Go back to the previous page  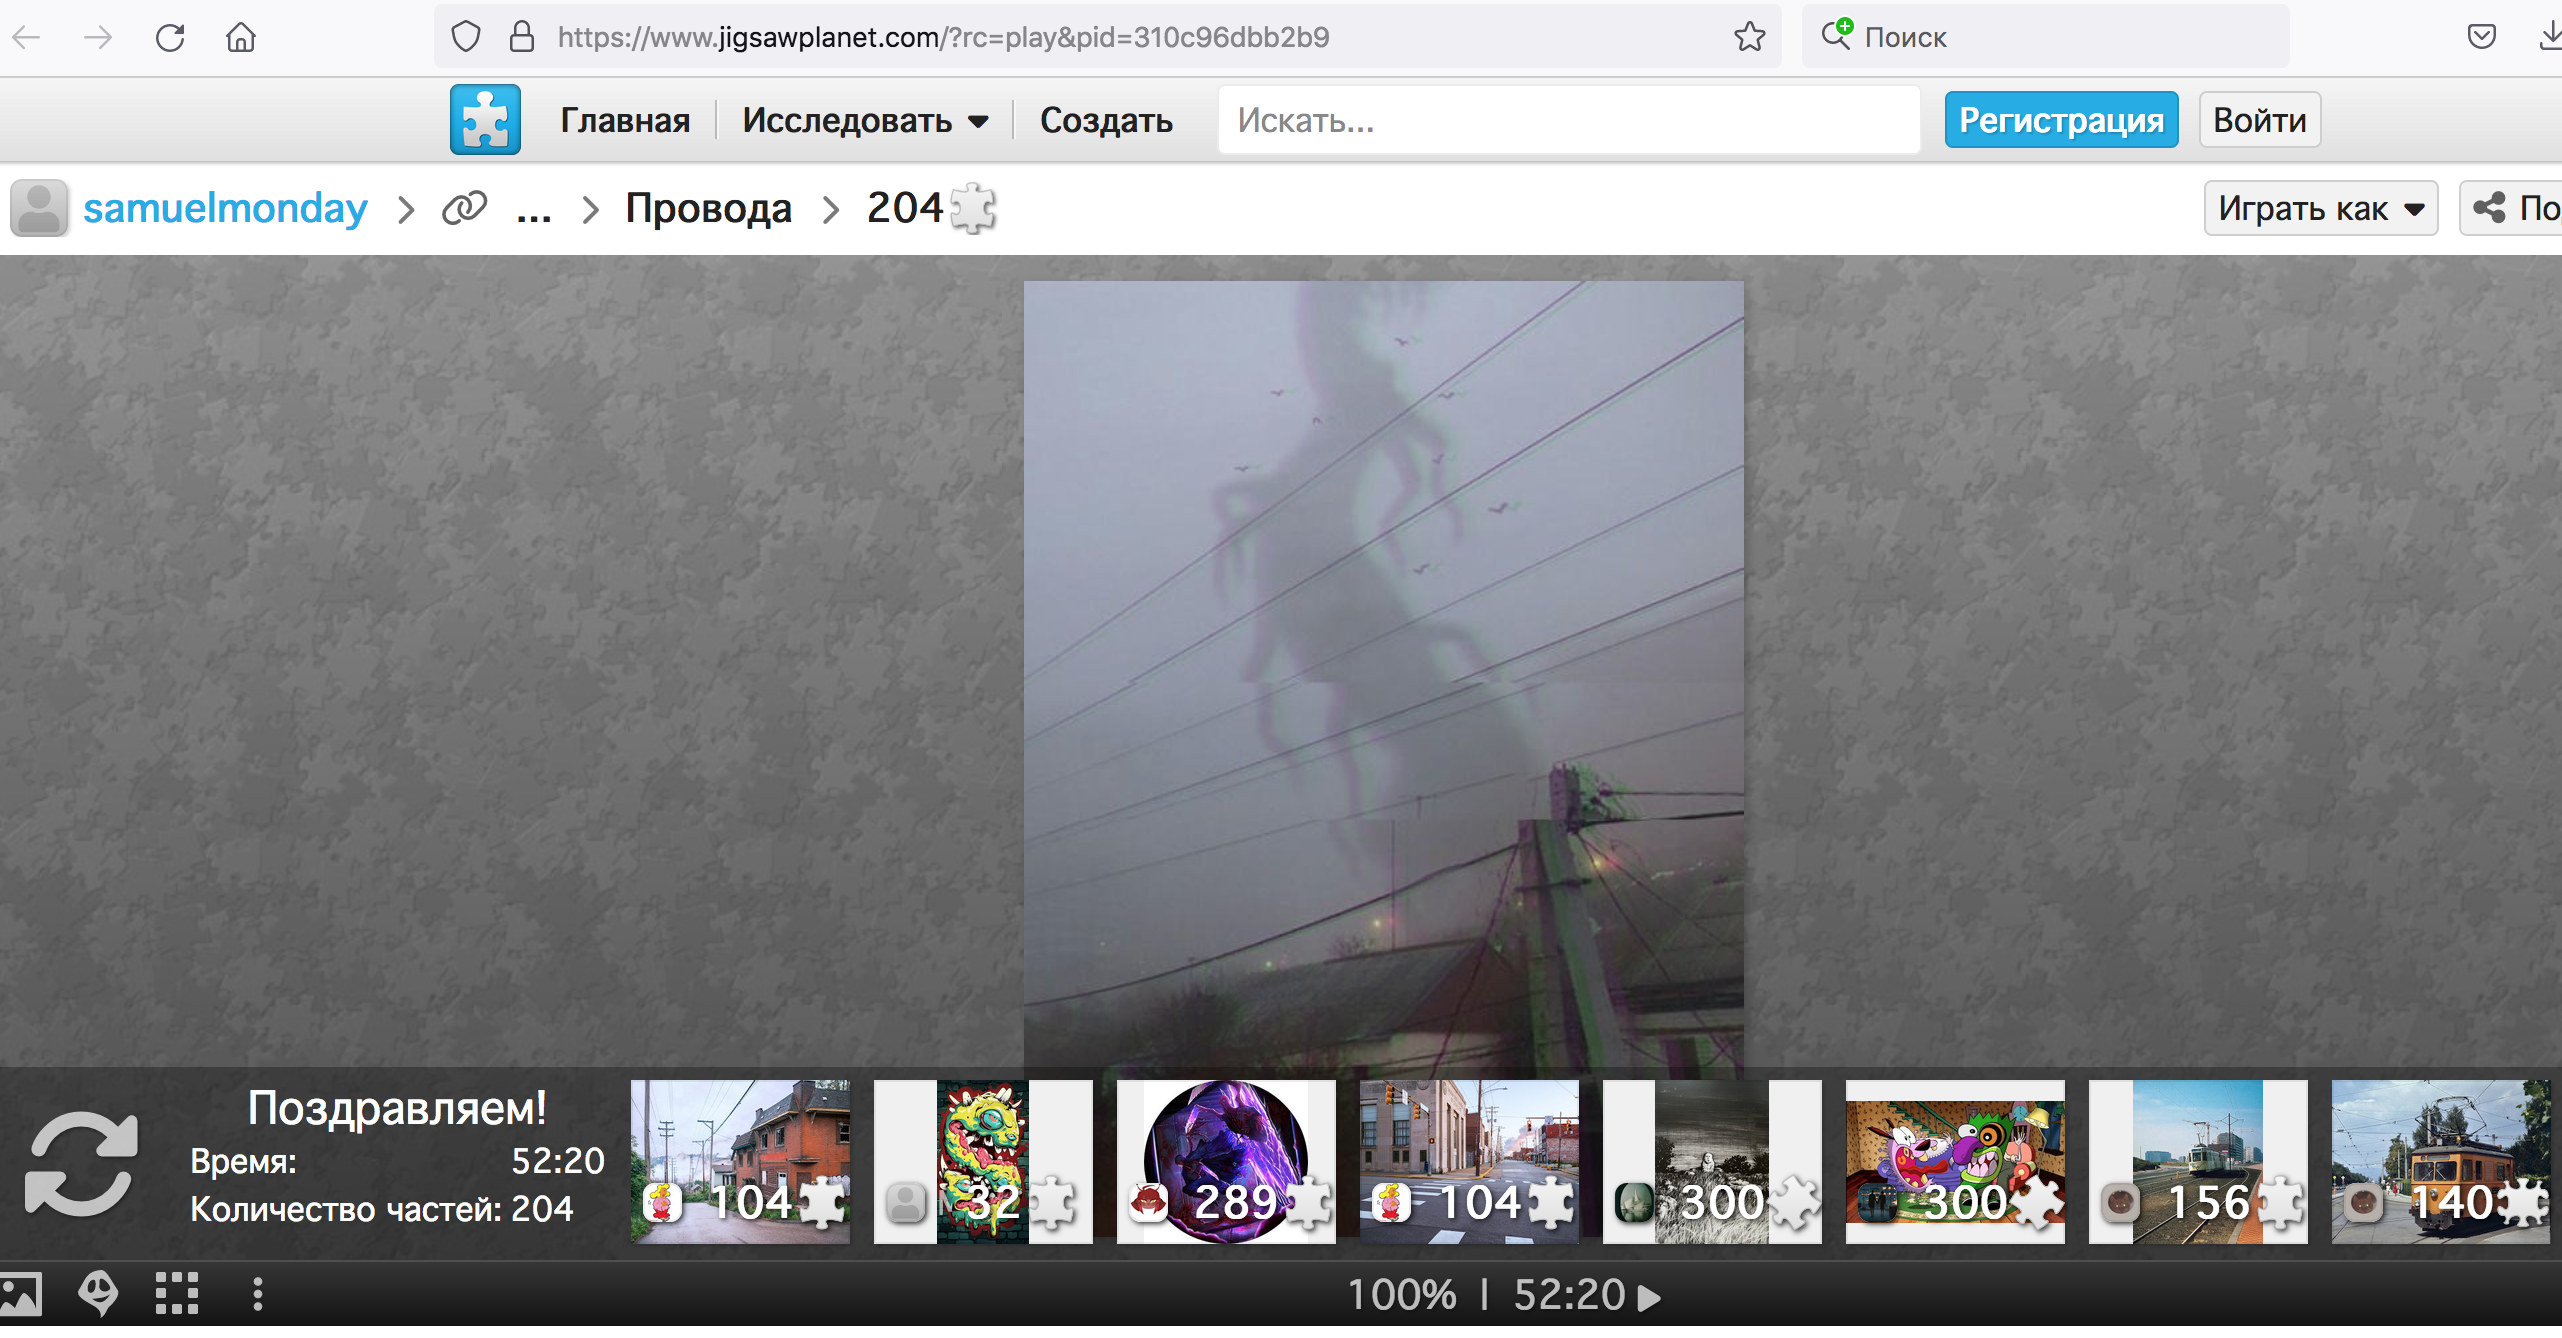27,38
